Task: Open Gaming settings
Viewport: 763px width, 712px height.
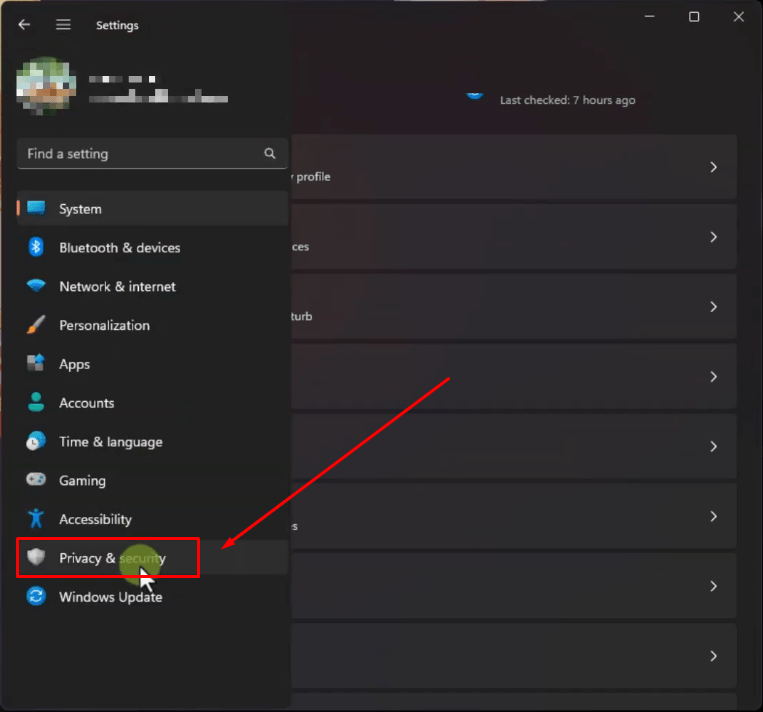Action: [x=153, y=481]
